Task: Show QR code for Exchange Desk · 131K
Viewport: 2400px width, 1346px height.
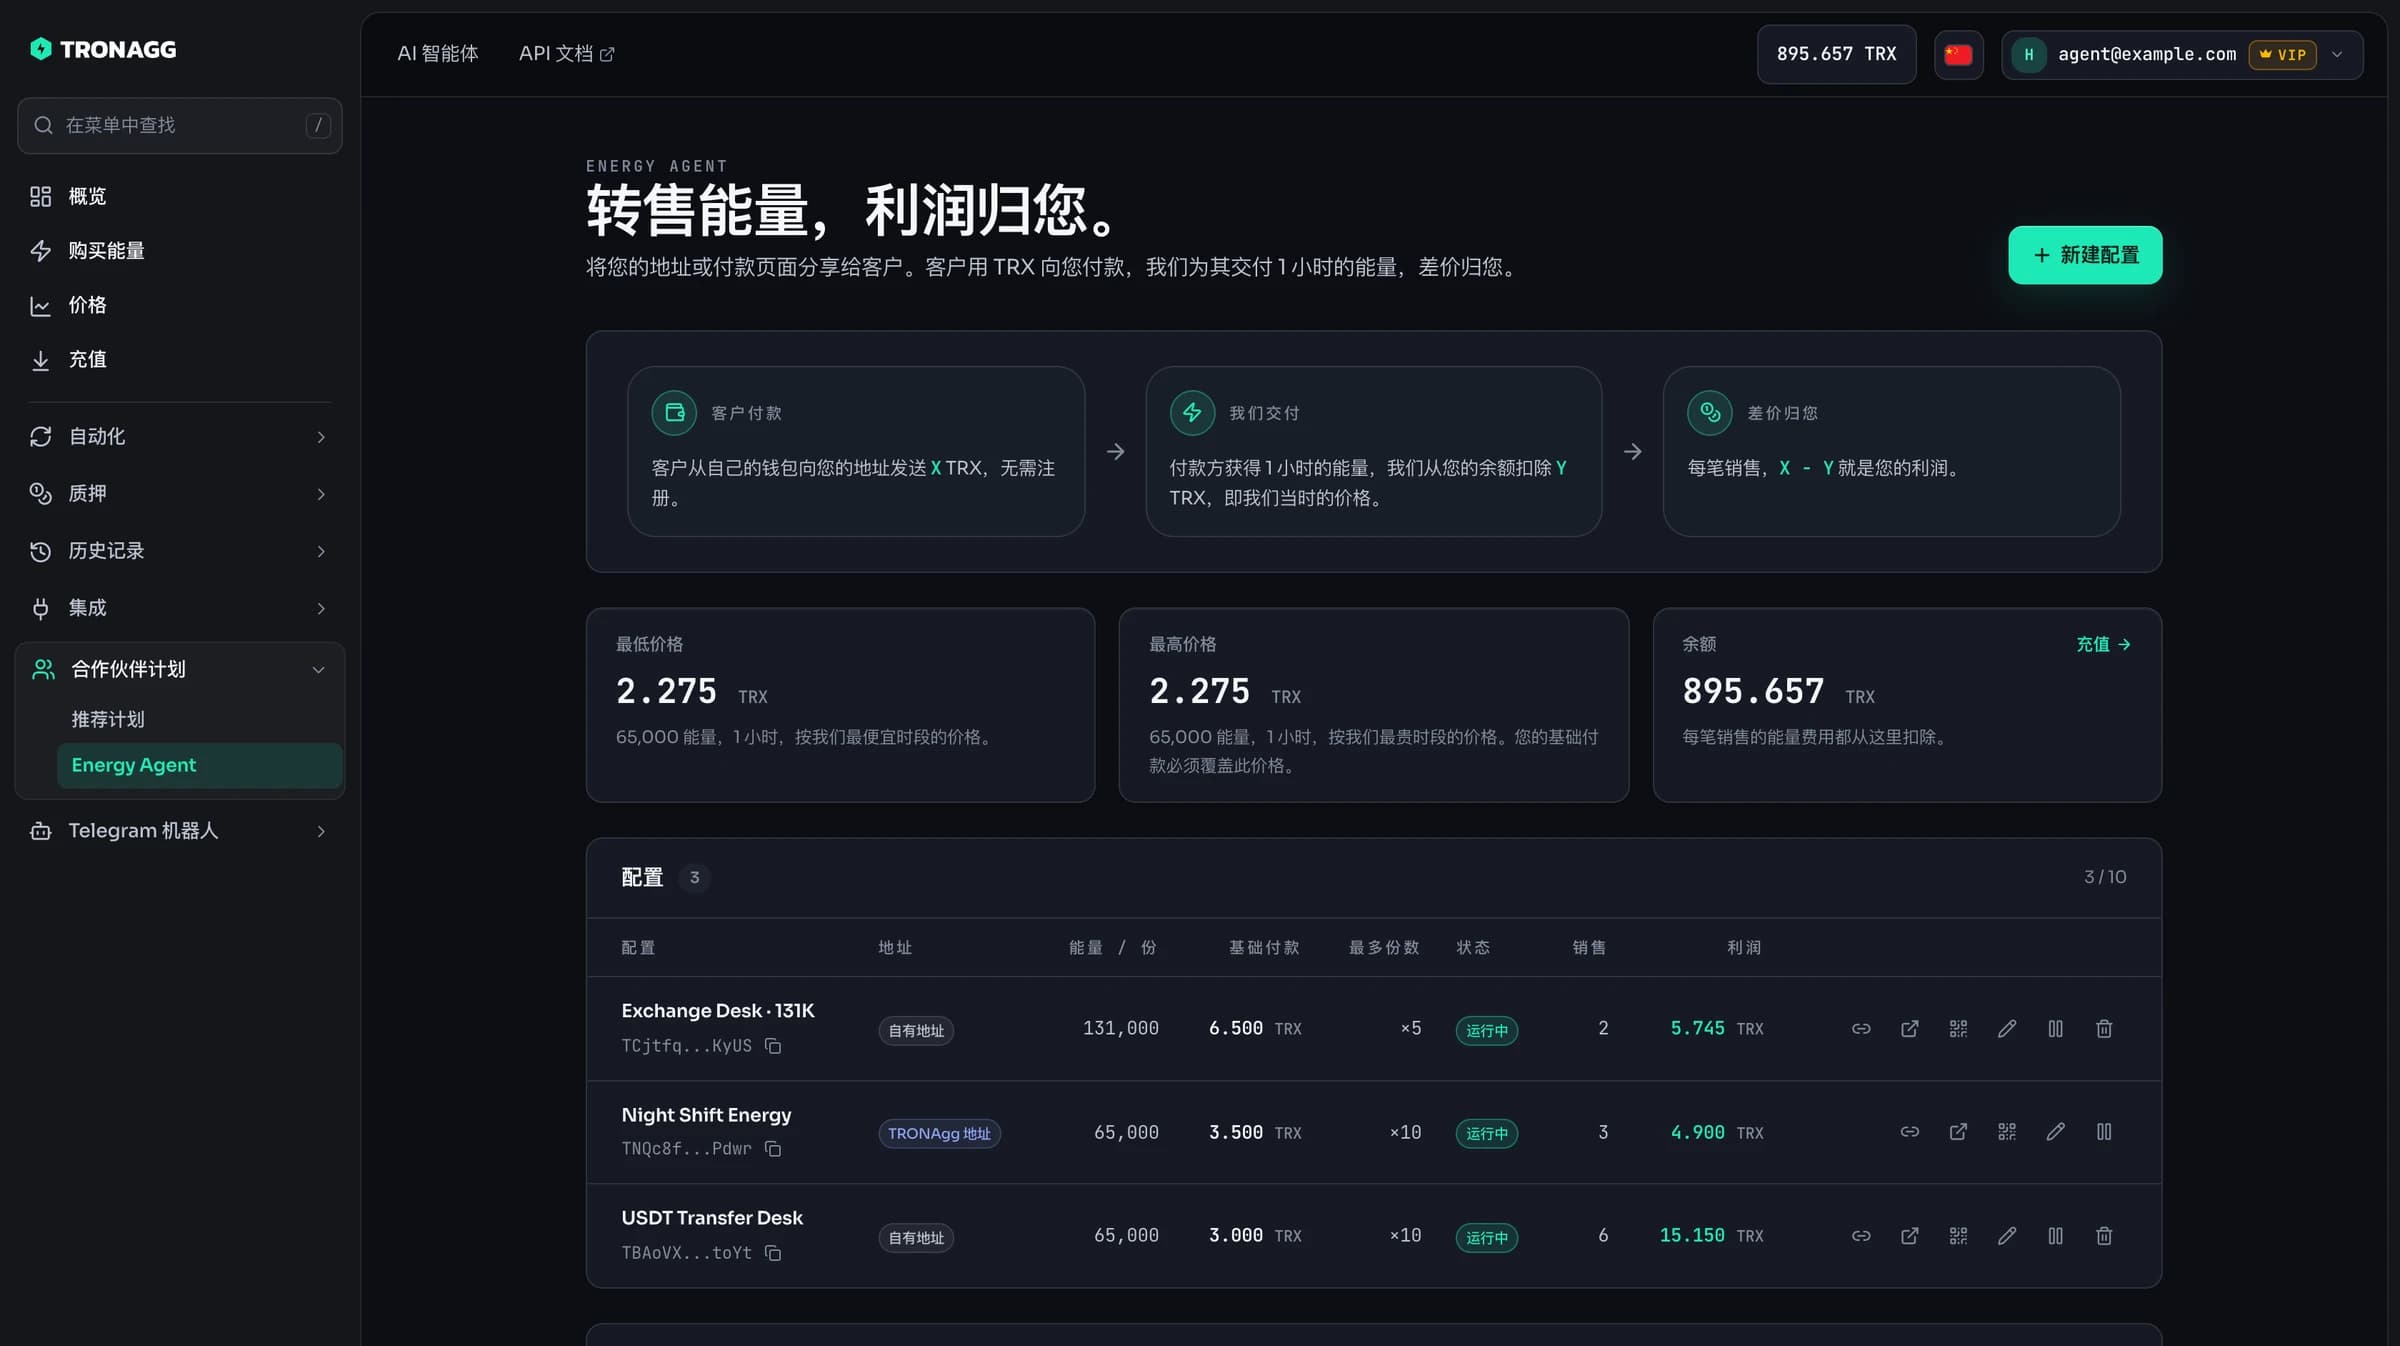Action: [1958, 1029]
